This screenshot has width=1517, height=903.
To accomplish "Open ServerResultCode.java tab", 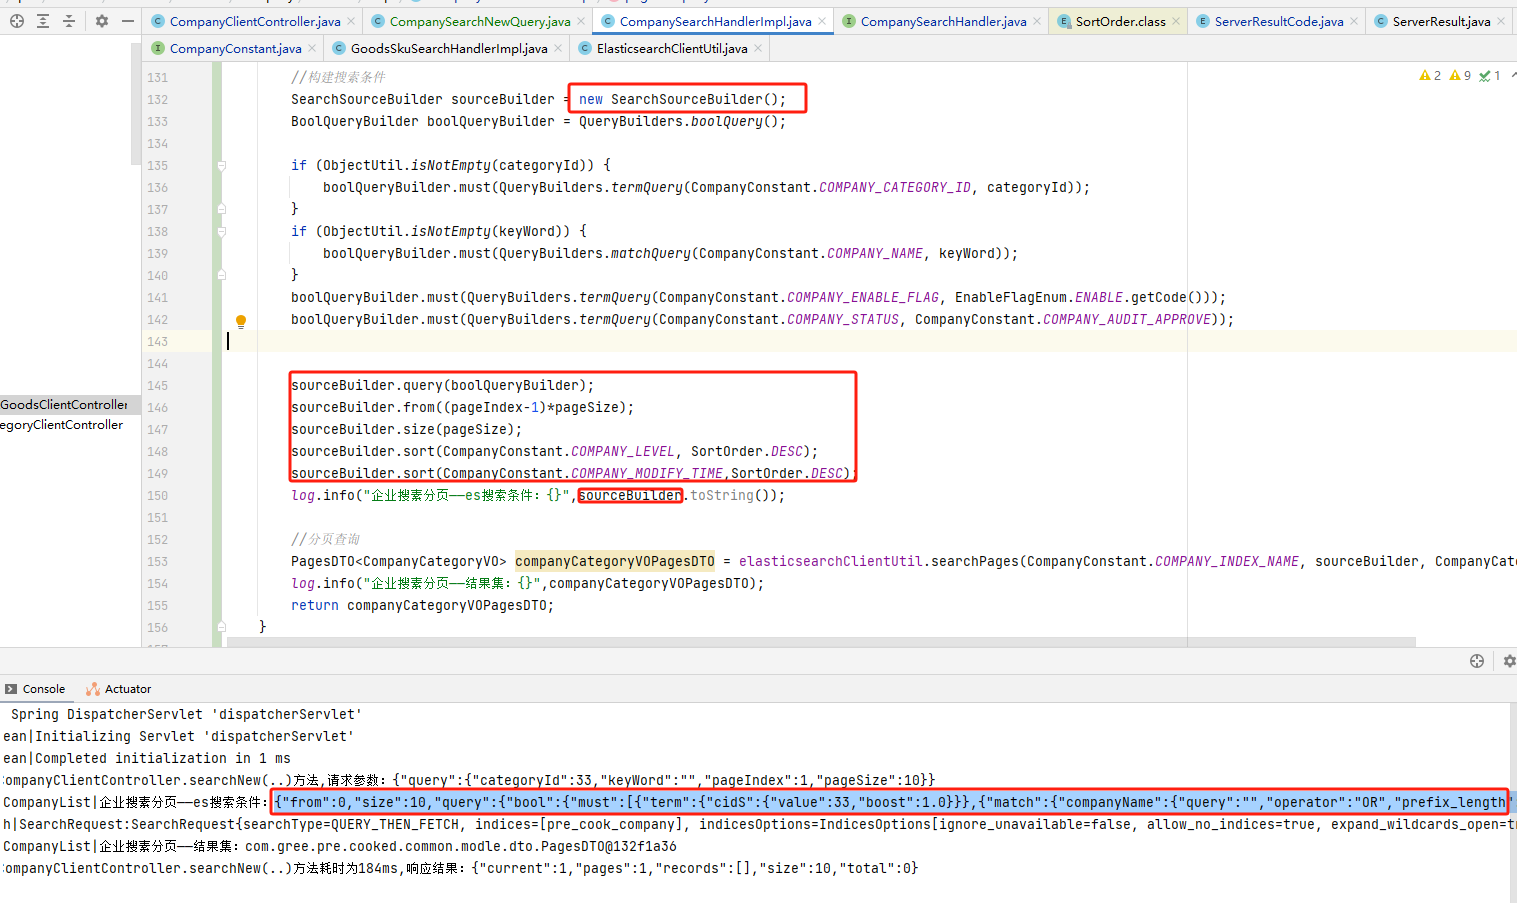I will pyautogui.click(x=1279, y=21).
